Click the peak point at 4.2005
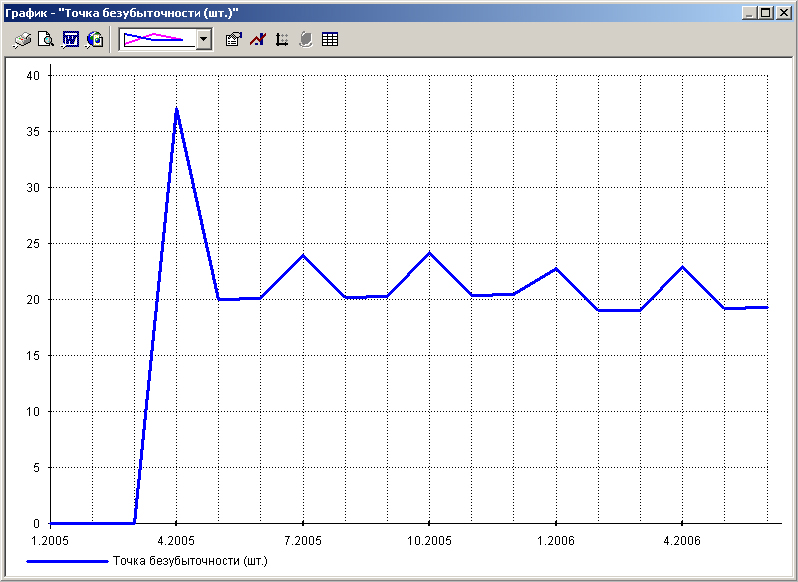Image resolution: width=798 pixels, height=582 pixels. pos(176,109)
